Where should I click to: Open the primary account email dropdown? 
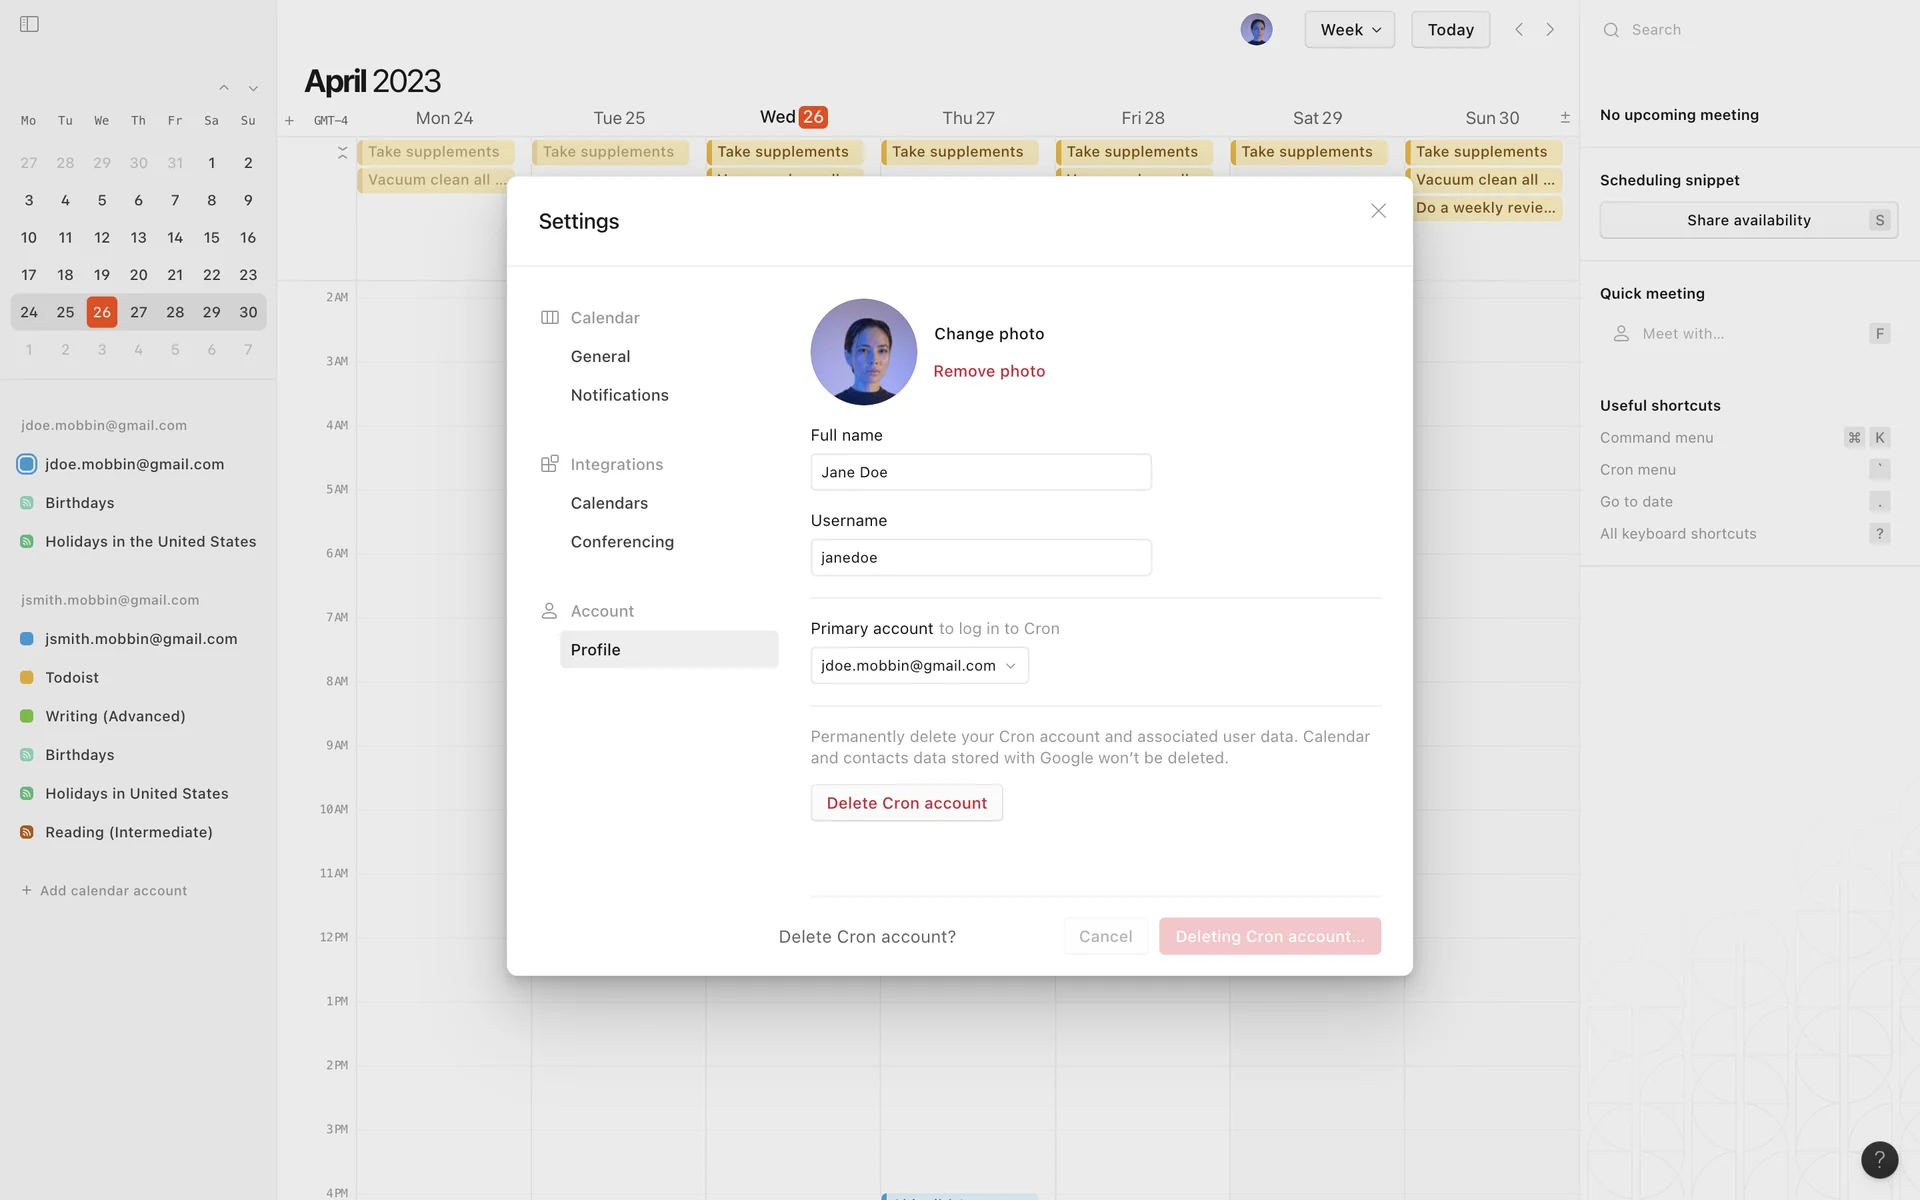point(919,666)
